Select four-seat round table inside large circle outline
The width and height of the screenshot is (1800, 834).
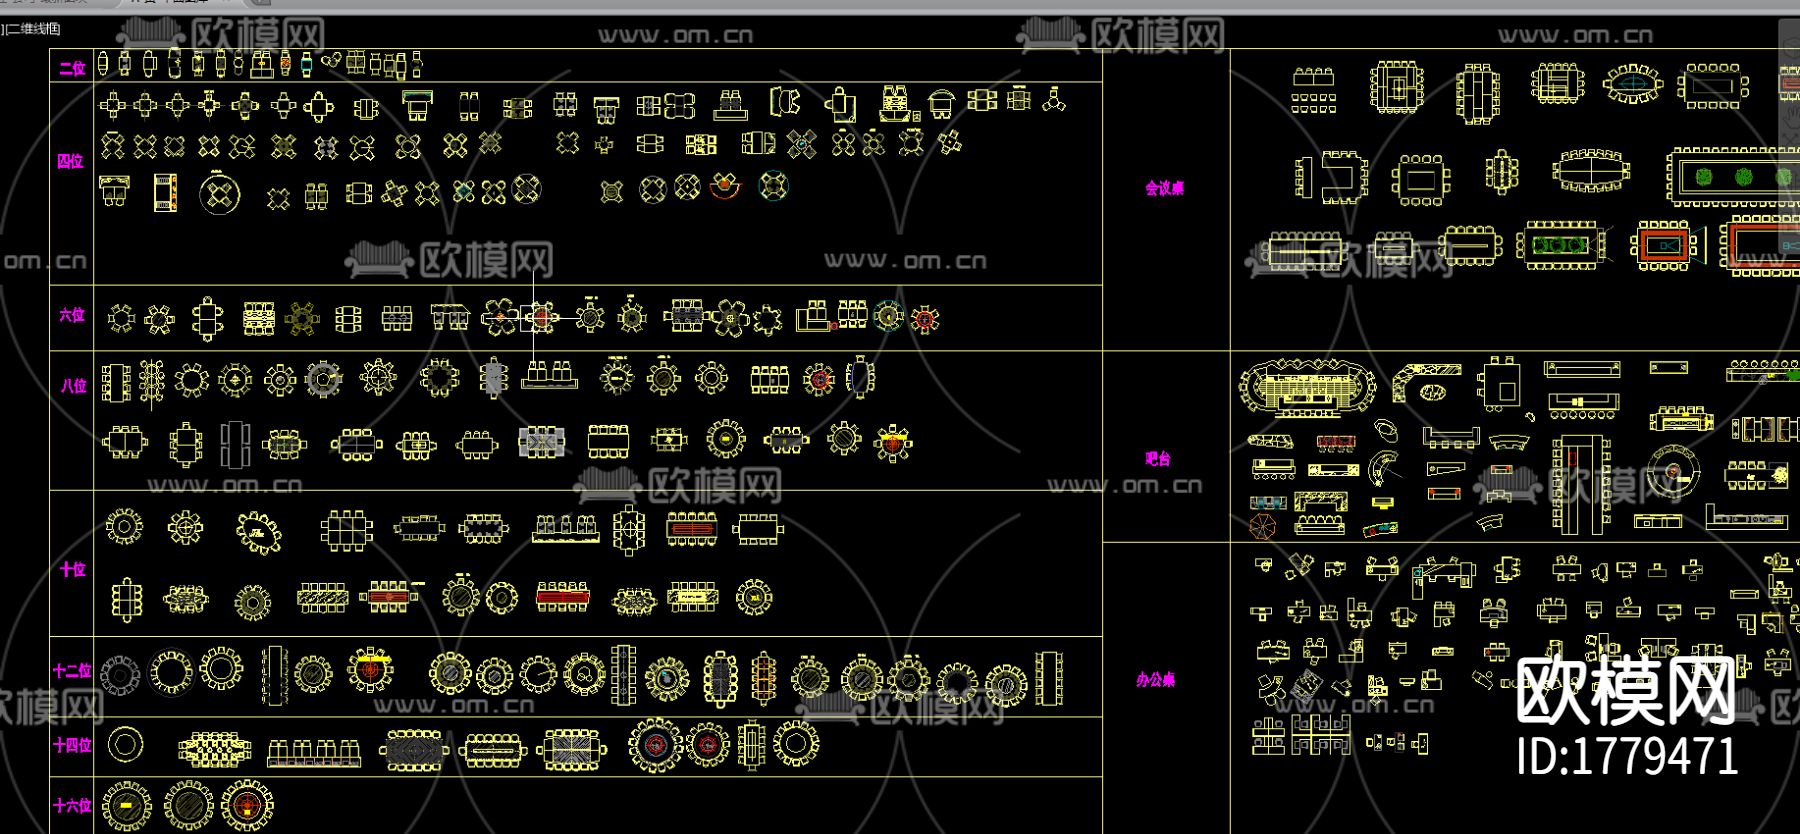[219, 194]
